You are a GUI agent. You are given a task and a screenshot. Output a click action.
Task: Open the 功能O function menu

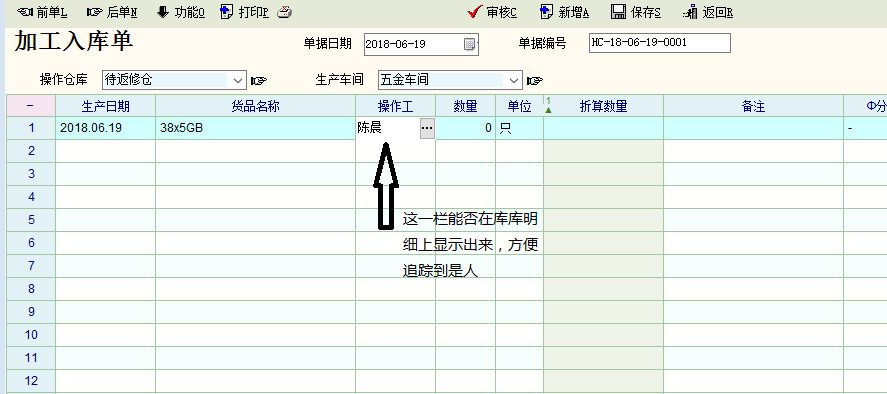click(180, 12)
